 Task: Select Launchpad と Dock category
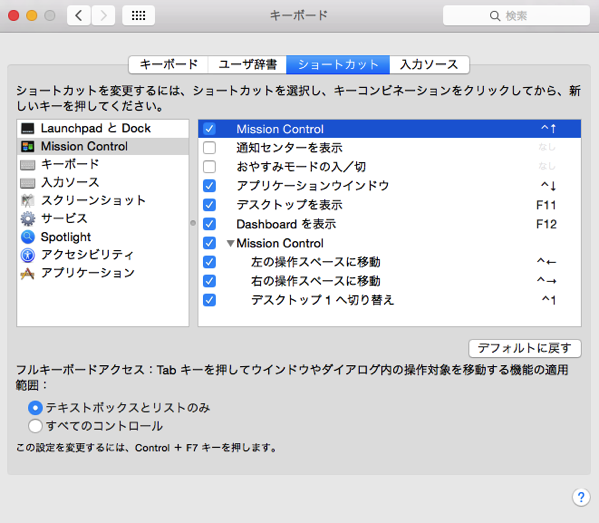pyautogui.click(x=103, y=128)
